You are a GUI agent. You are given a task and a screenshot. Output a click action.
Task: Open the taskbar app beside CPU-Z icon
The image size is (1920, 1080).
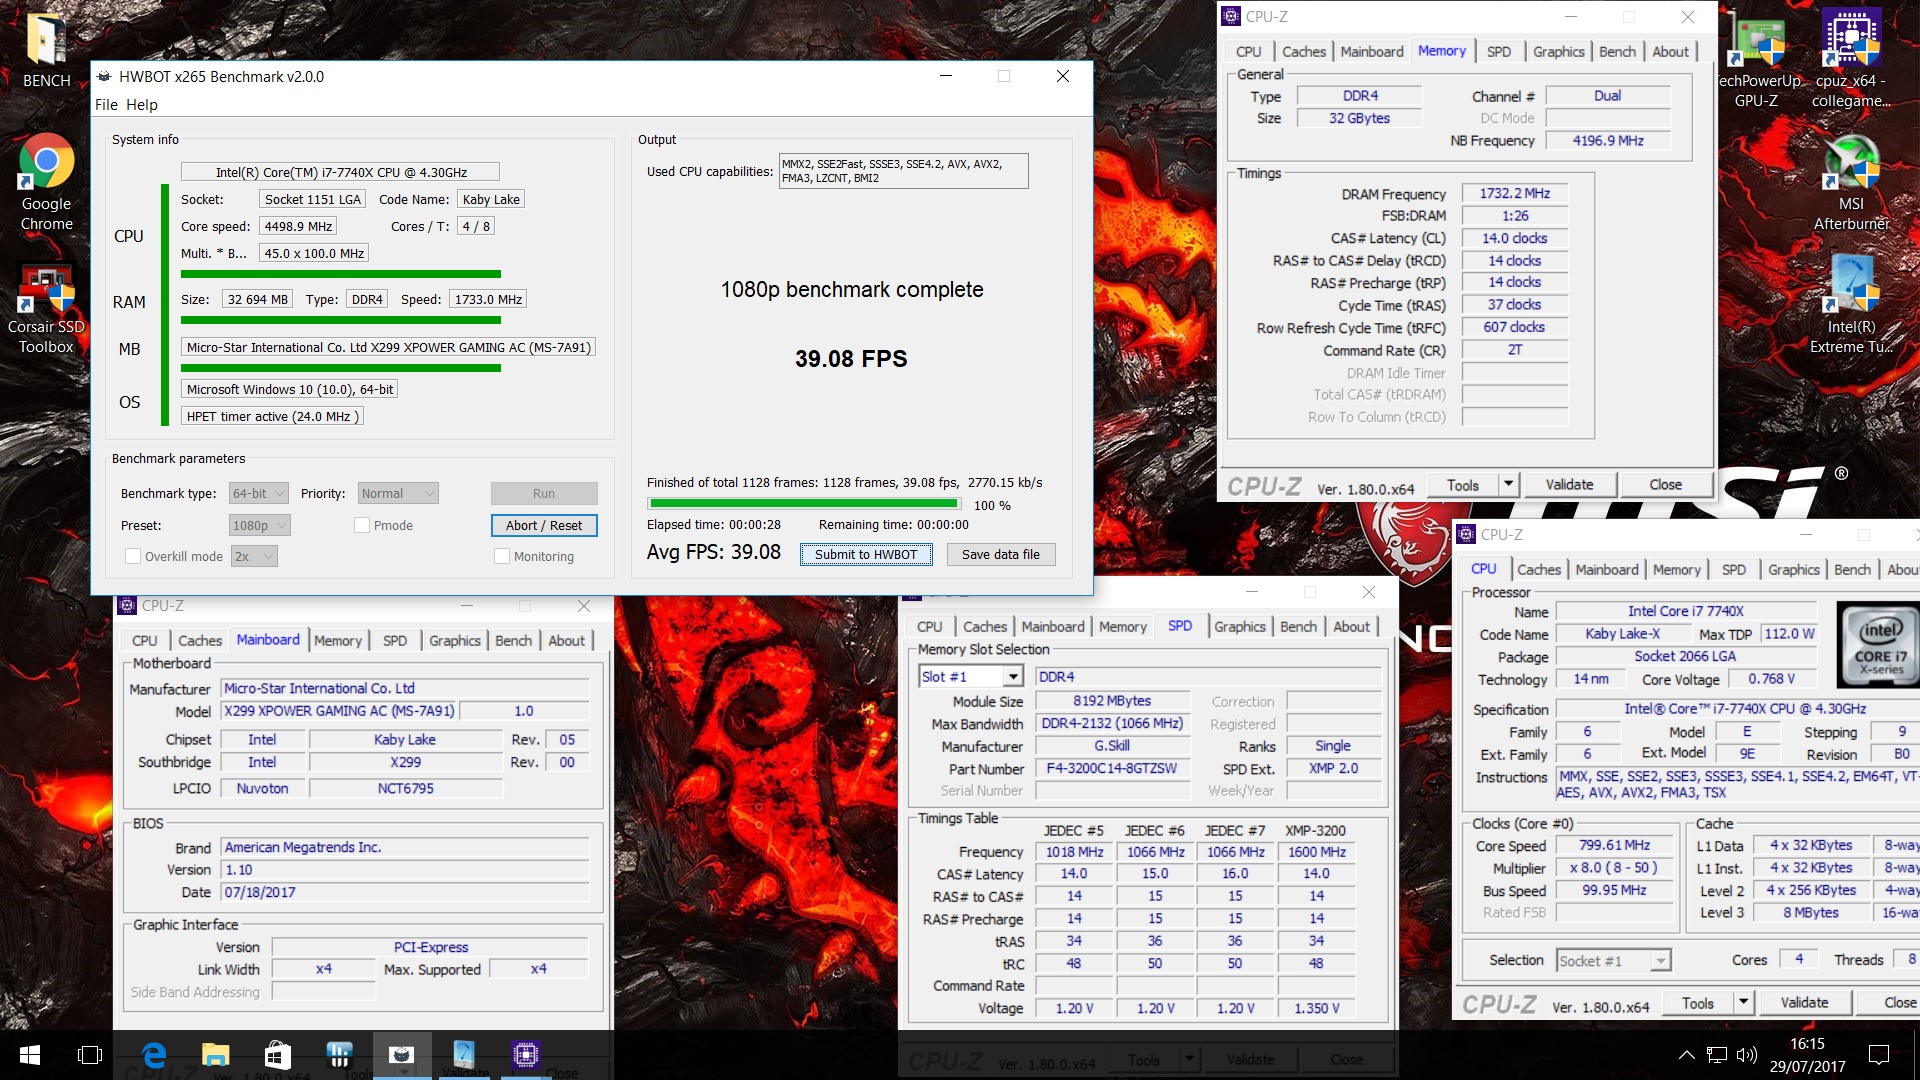point(463,1055)
